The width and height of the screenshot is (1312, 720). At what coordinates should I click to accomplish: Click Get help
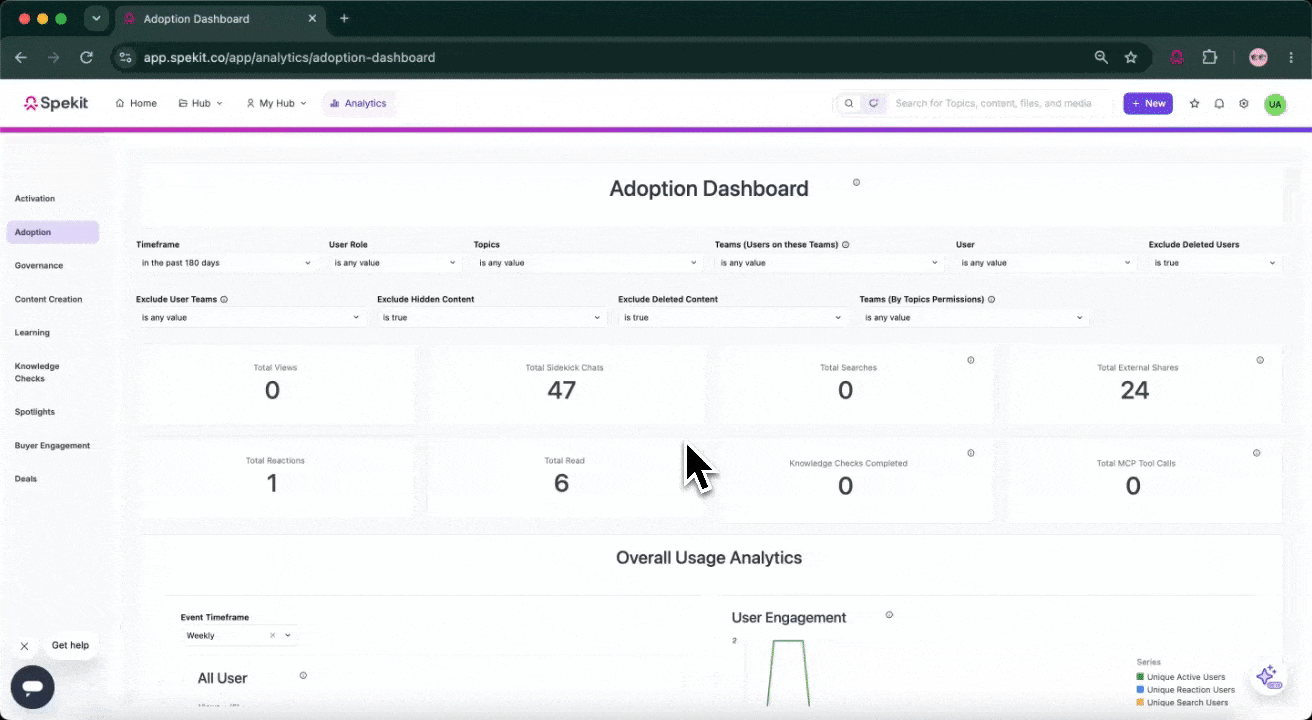(x=70, y=646)
